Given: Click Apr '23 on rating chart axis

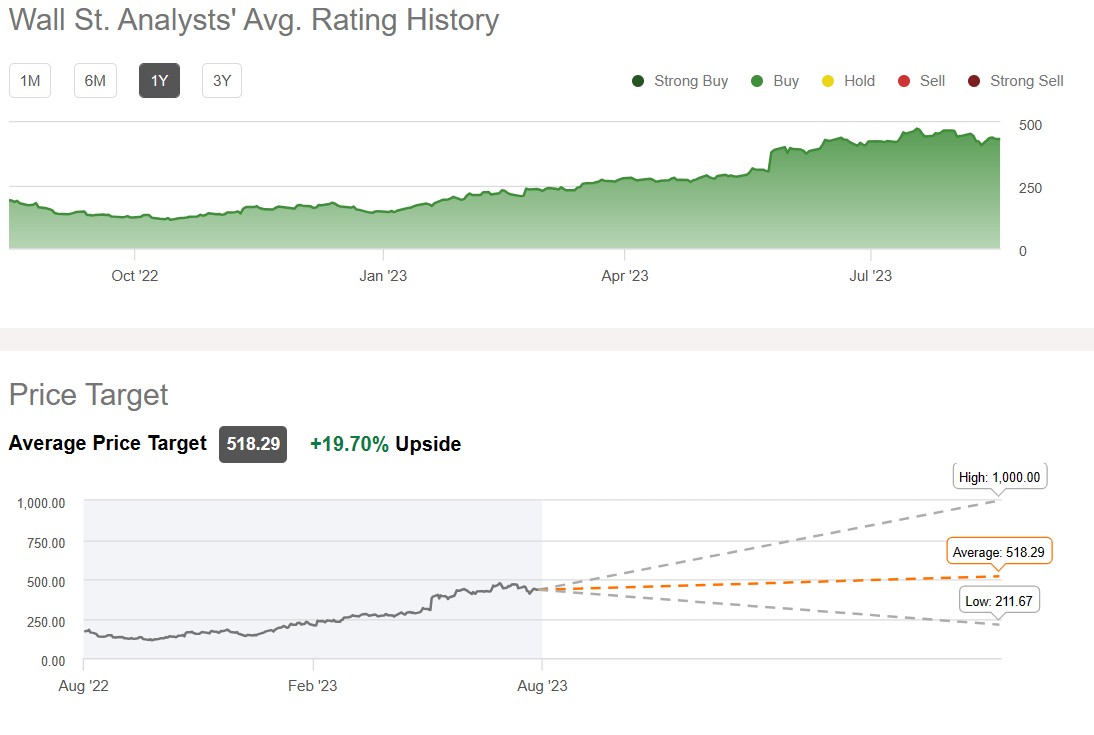Looking at the screenshot, I should pos(624,276).
